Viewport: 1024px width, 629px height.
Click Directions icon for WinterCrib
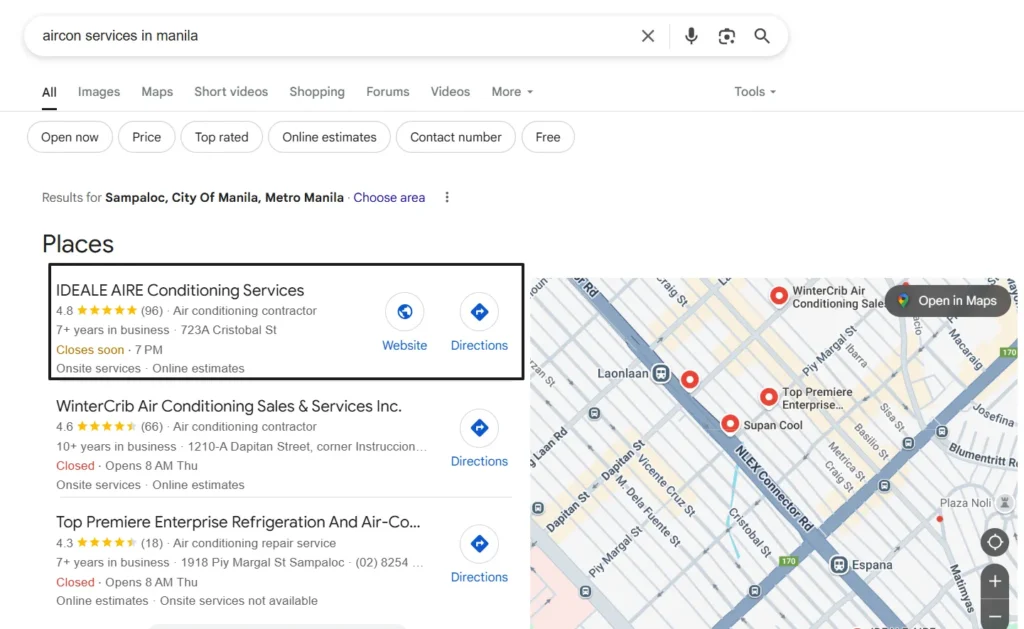[x=479, y=428]
